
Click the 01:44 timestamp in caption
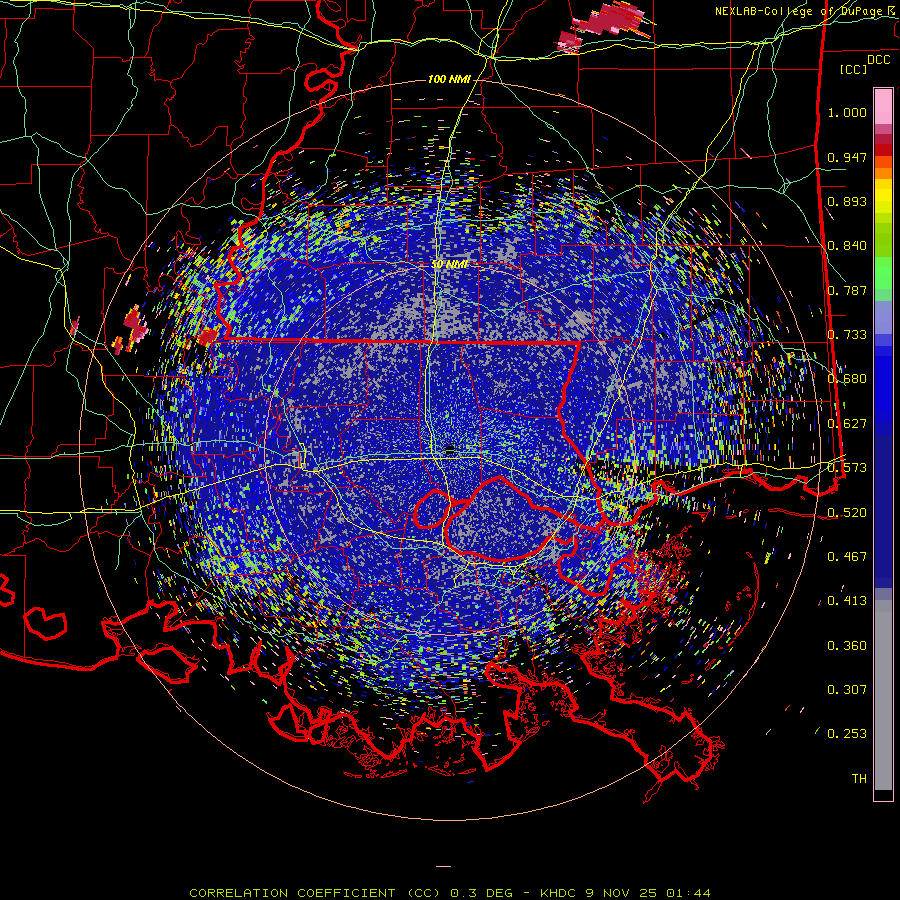pos(688,893)
